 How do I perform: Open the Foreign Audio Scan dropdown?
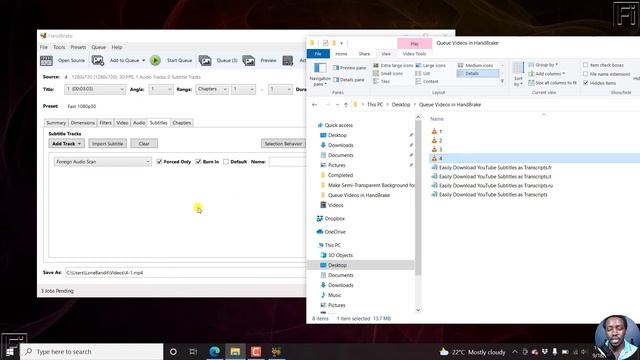[x=102, y=162]
